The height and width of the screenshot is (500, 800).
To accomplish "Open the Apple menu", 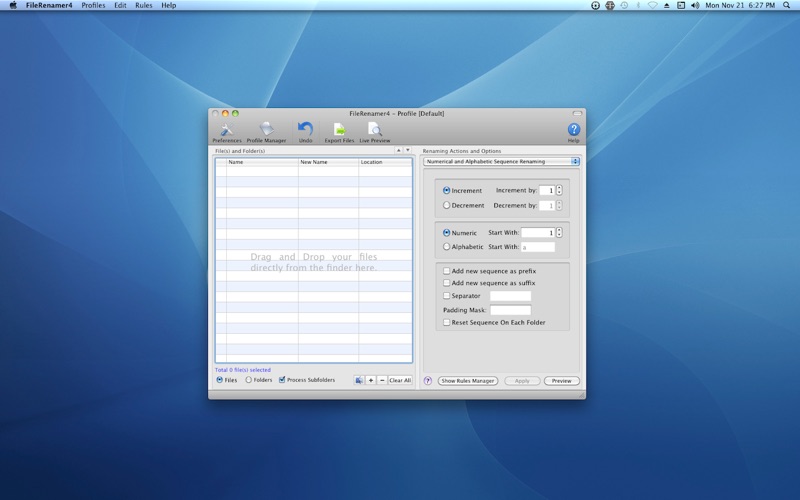I will [x=13, y=5].
